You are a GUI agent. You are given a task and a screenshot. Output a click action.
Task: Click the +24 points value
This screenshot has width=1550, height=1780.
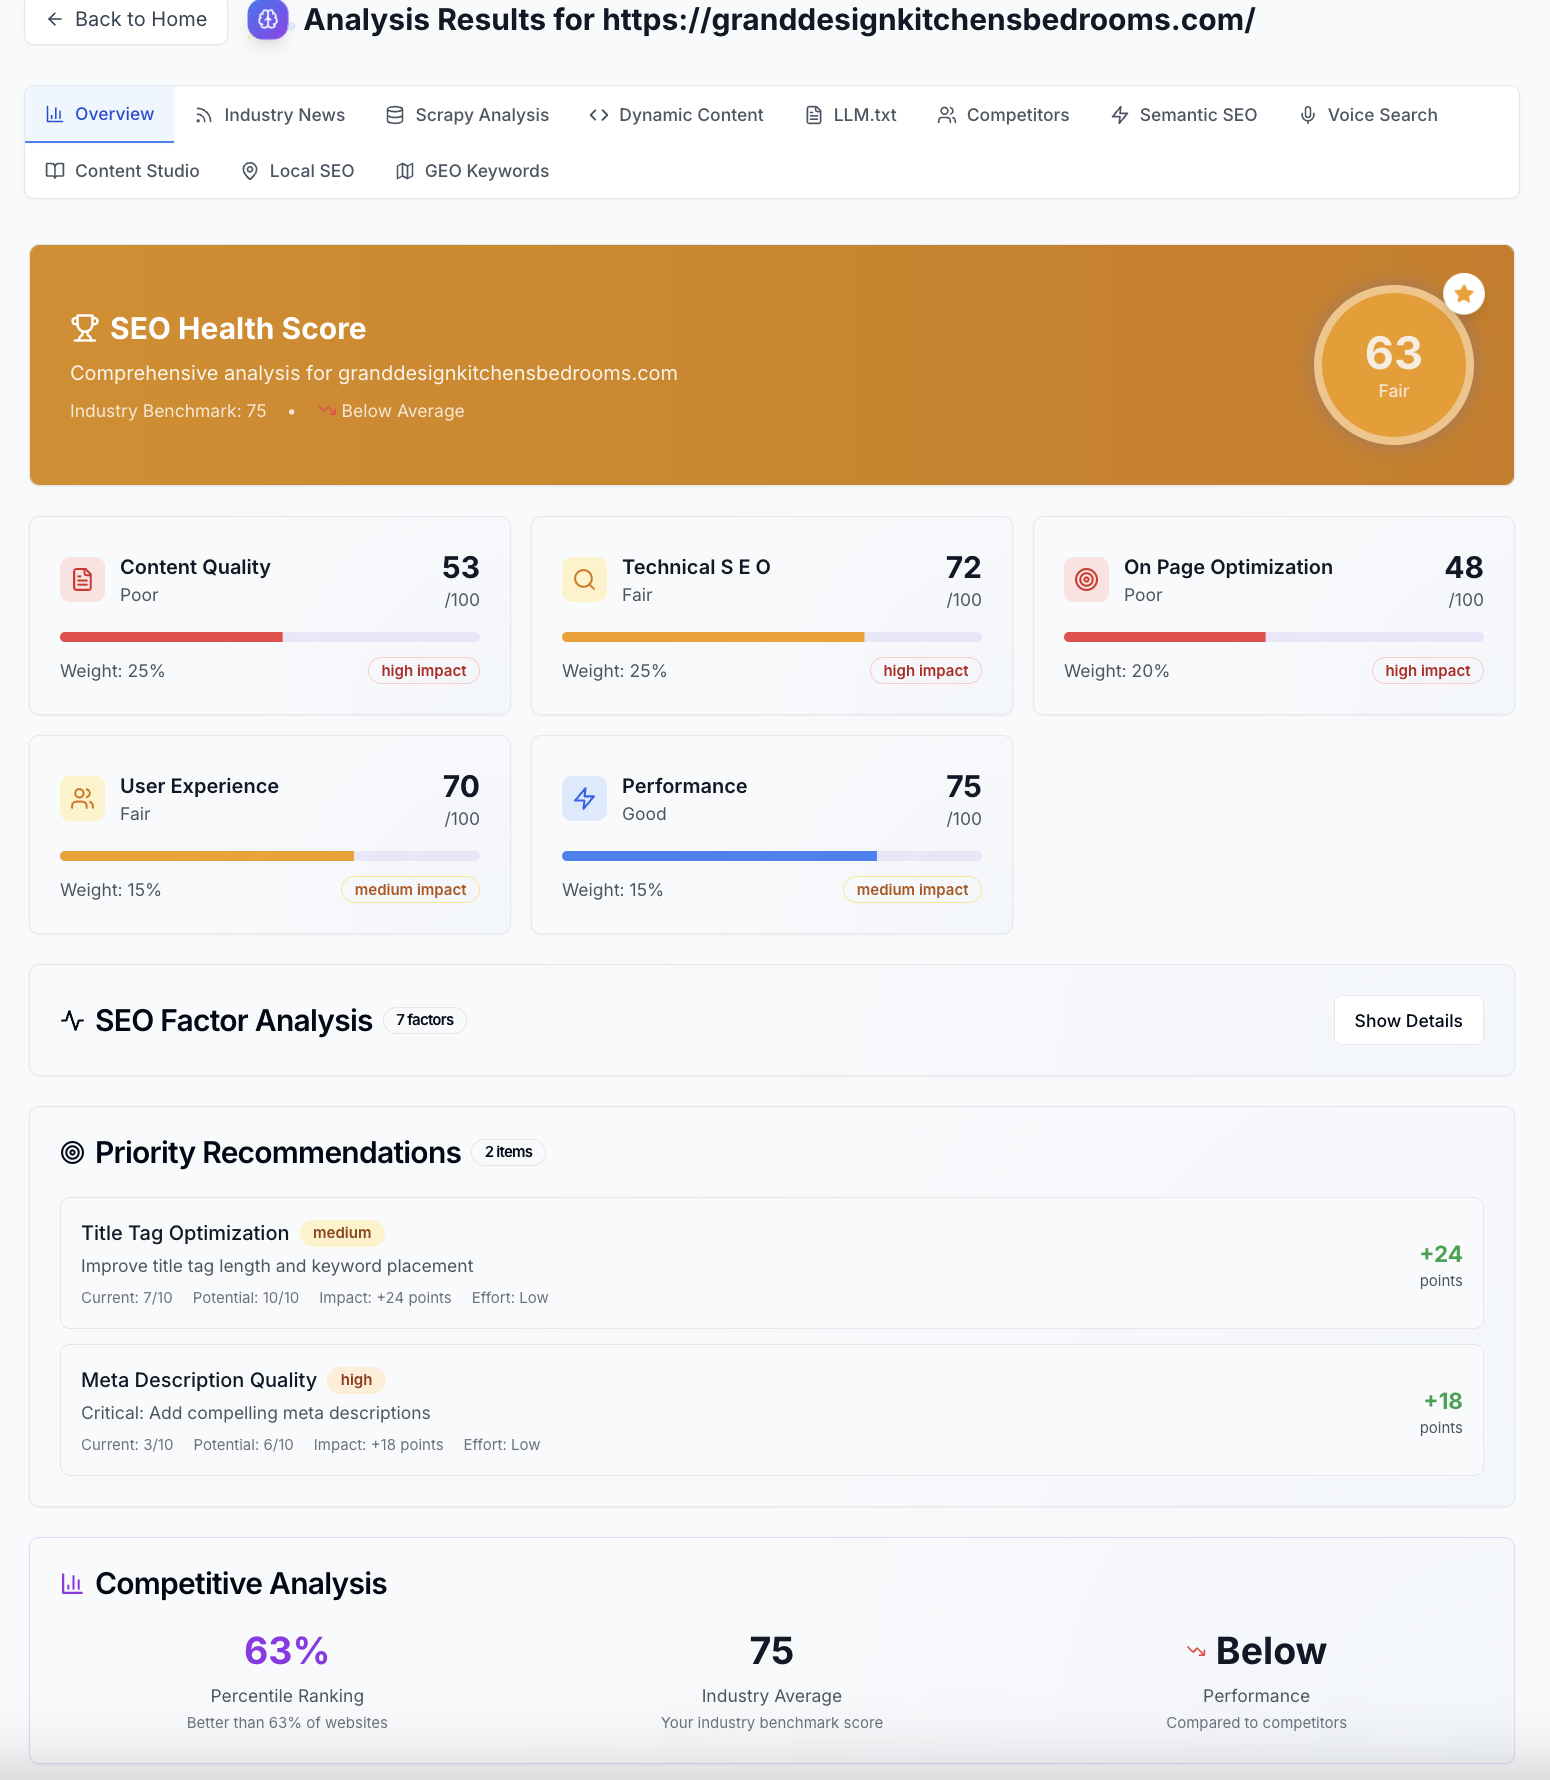1441,1254
